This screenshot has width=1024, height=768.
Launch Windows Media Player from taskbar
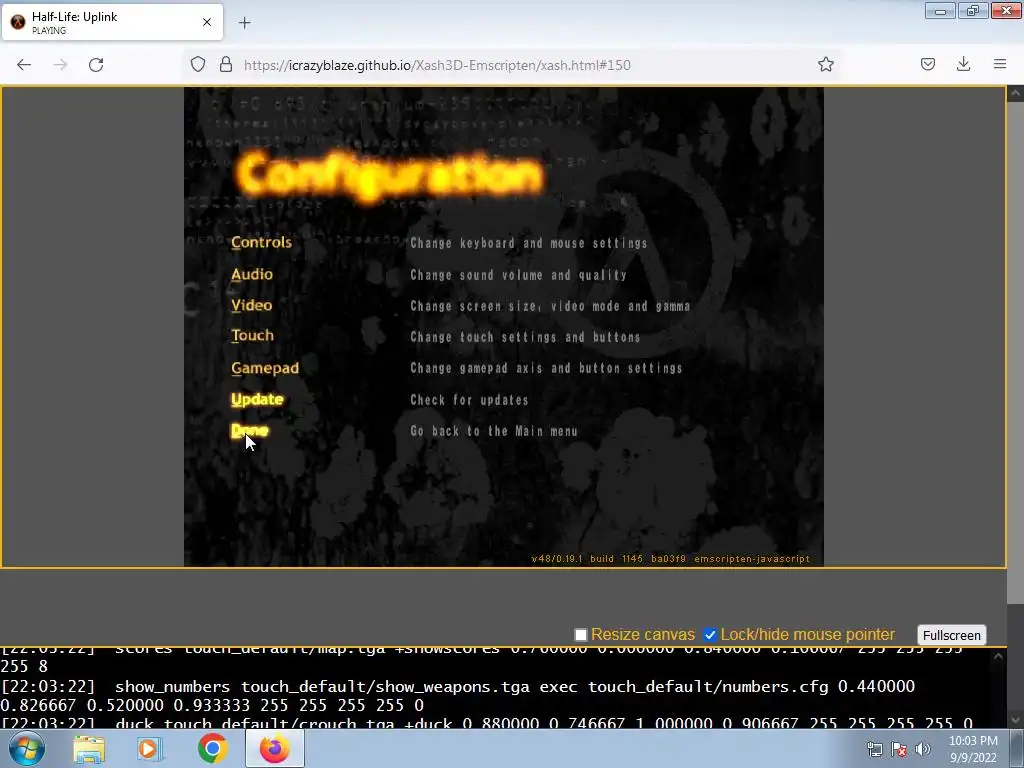(x=149, y=749)
